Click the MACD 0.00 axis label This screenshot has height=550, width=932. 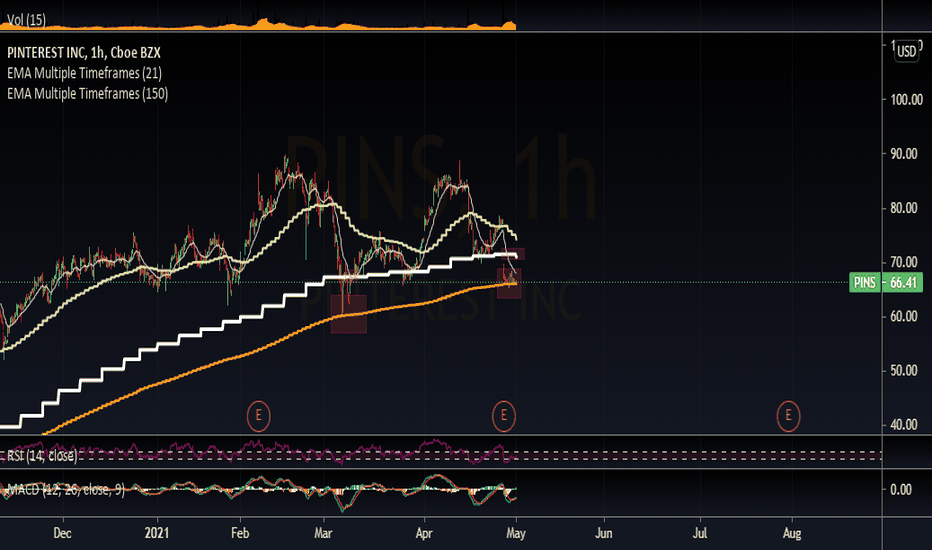900,489
